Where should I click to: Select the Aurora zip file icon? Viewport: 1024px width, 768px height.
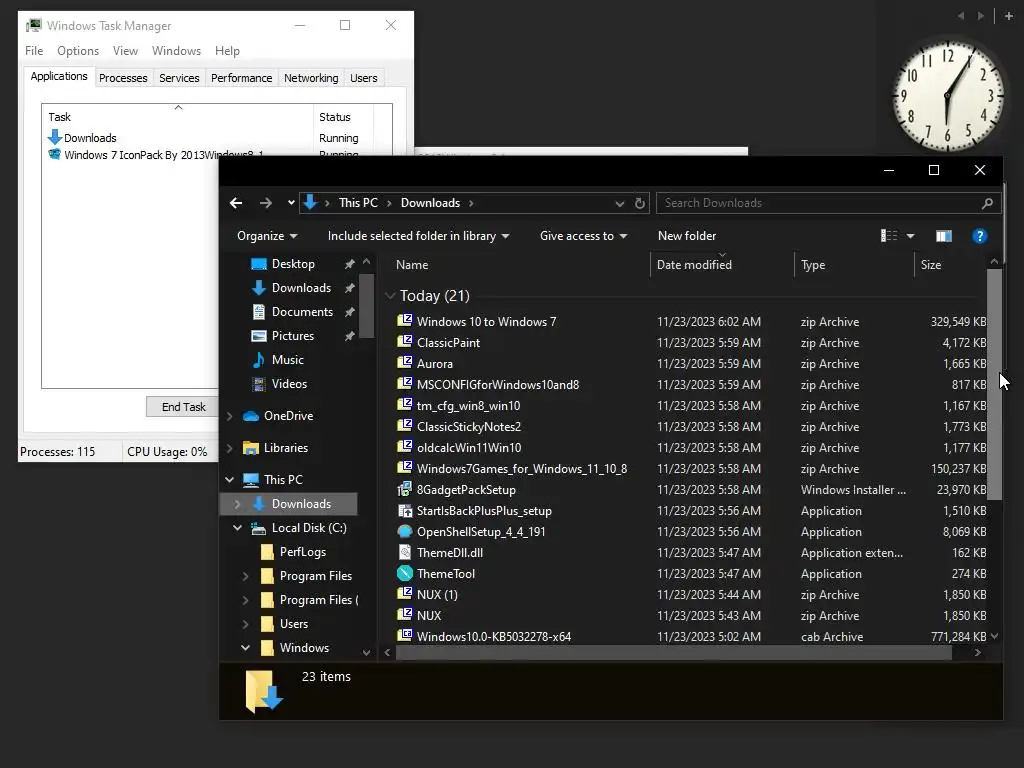(x=405, y=362)
